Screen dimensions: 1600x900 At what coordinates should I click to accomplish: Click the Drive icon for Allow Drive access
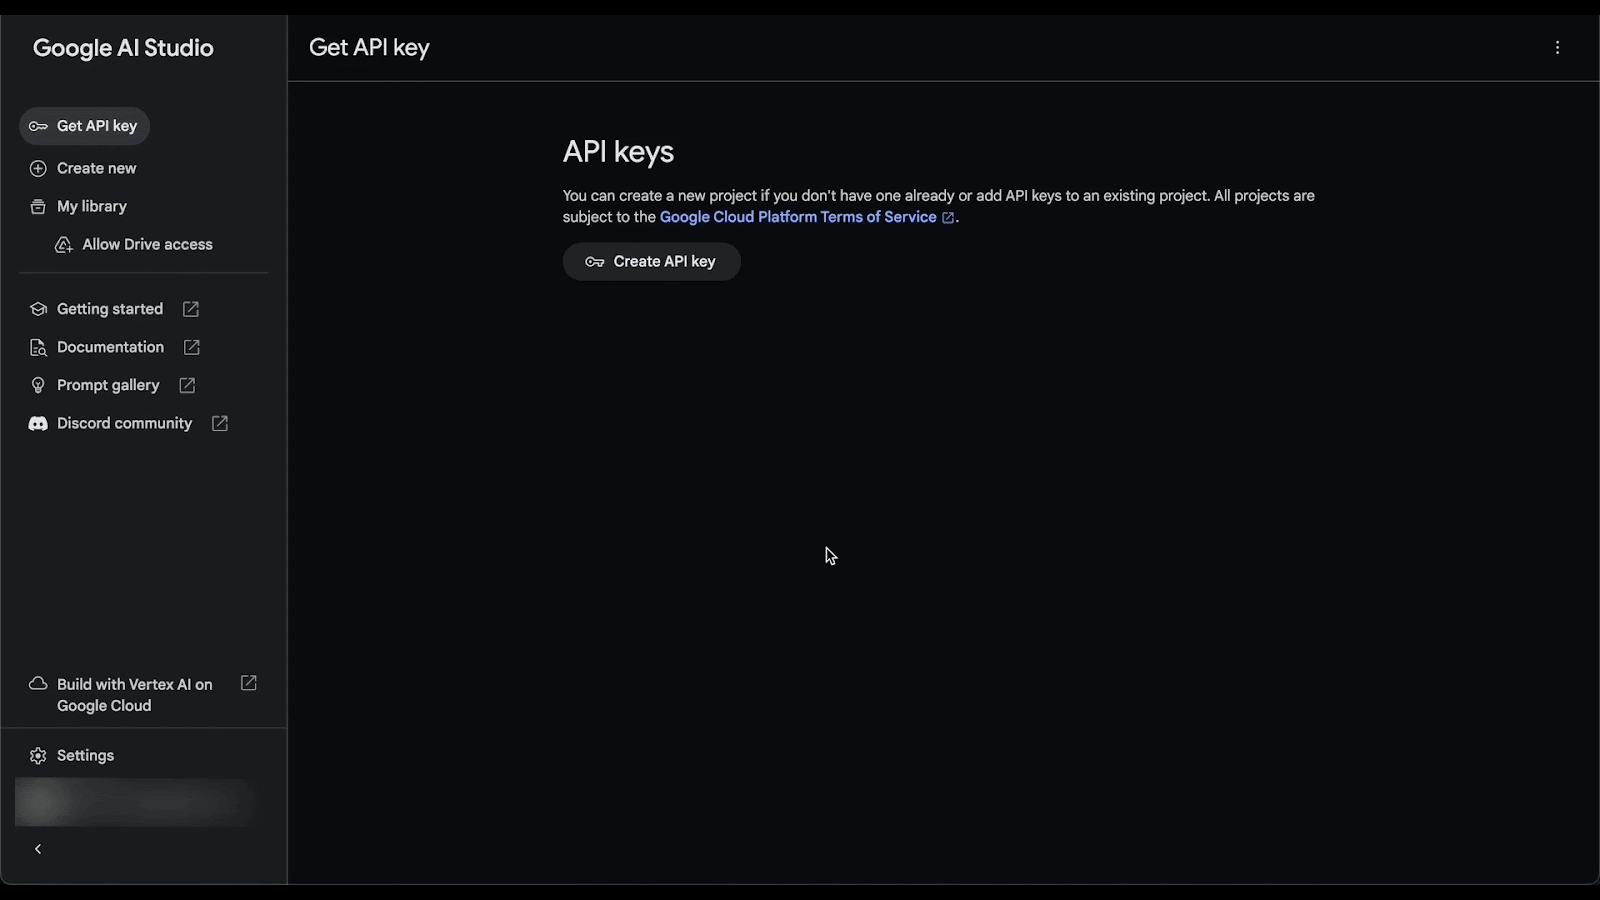(x=64, y=245)
